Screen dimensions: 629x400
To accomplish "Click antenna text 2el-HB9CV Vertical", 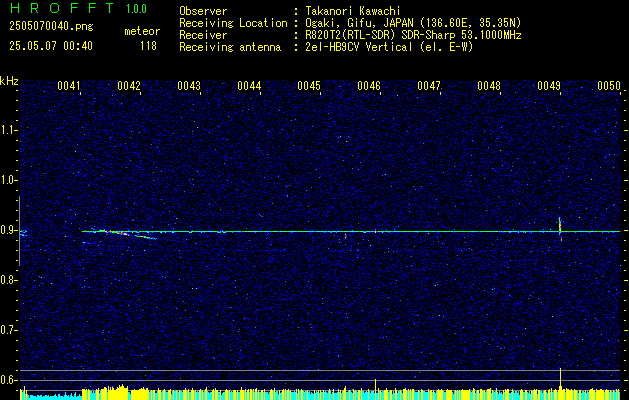I will tap(359, 47).
